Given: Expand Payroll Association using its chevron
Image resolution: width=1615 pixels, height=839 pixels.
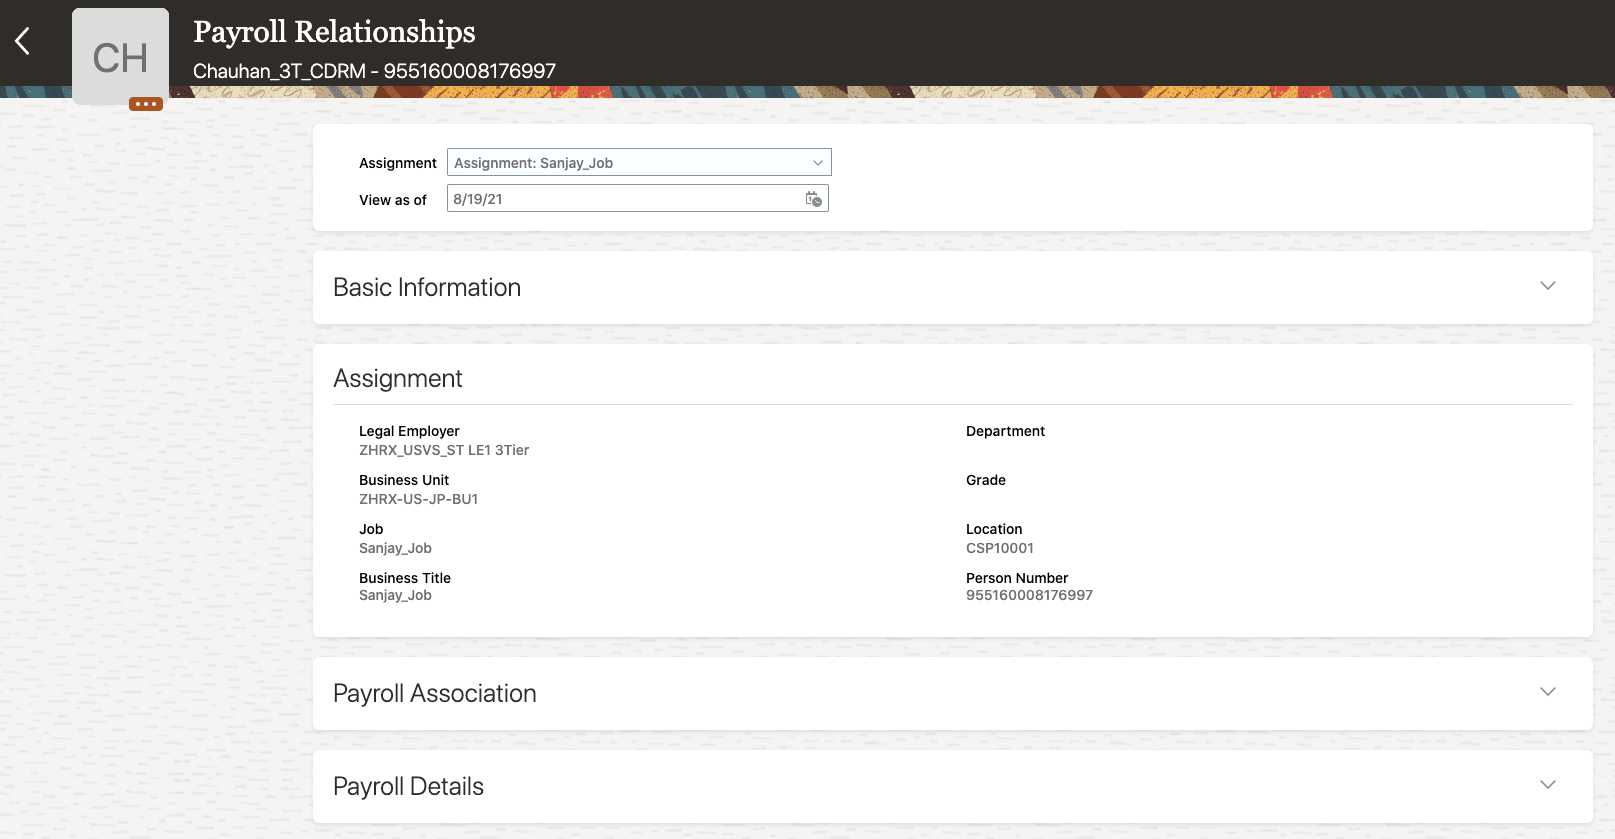Looking at the screenshot, I should (1547, 692).
